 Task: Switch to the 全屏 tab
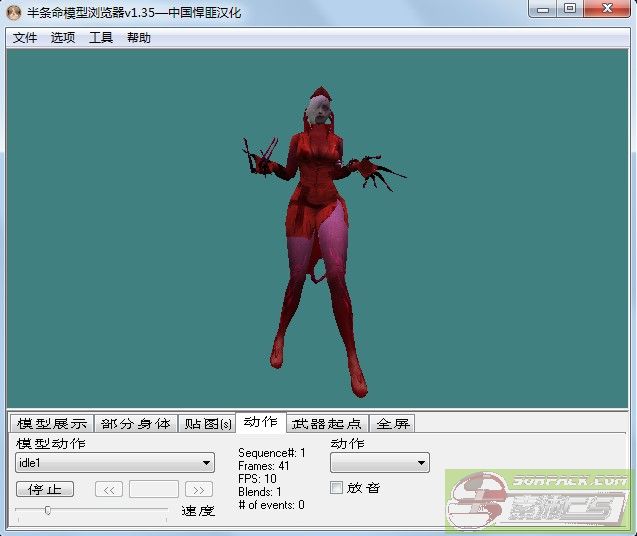(x=392, y=423)
